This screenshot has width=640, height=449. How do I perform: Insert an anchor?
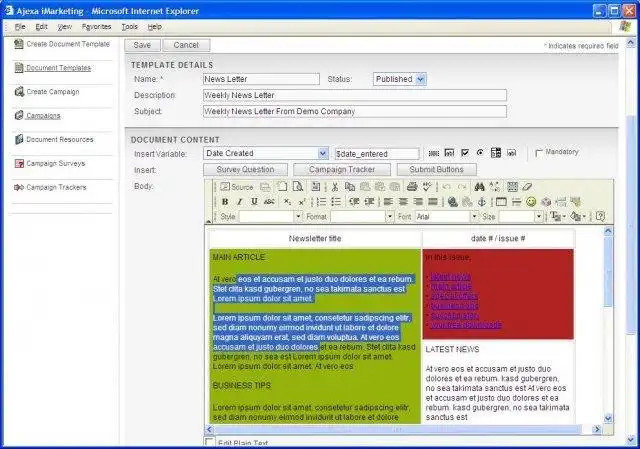click(x=482, y=202)
